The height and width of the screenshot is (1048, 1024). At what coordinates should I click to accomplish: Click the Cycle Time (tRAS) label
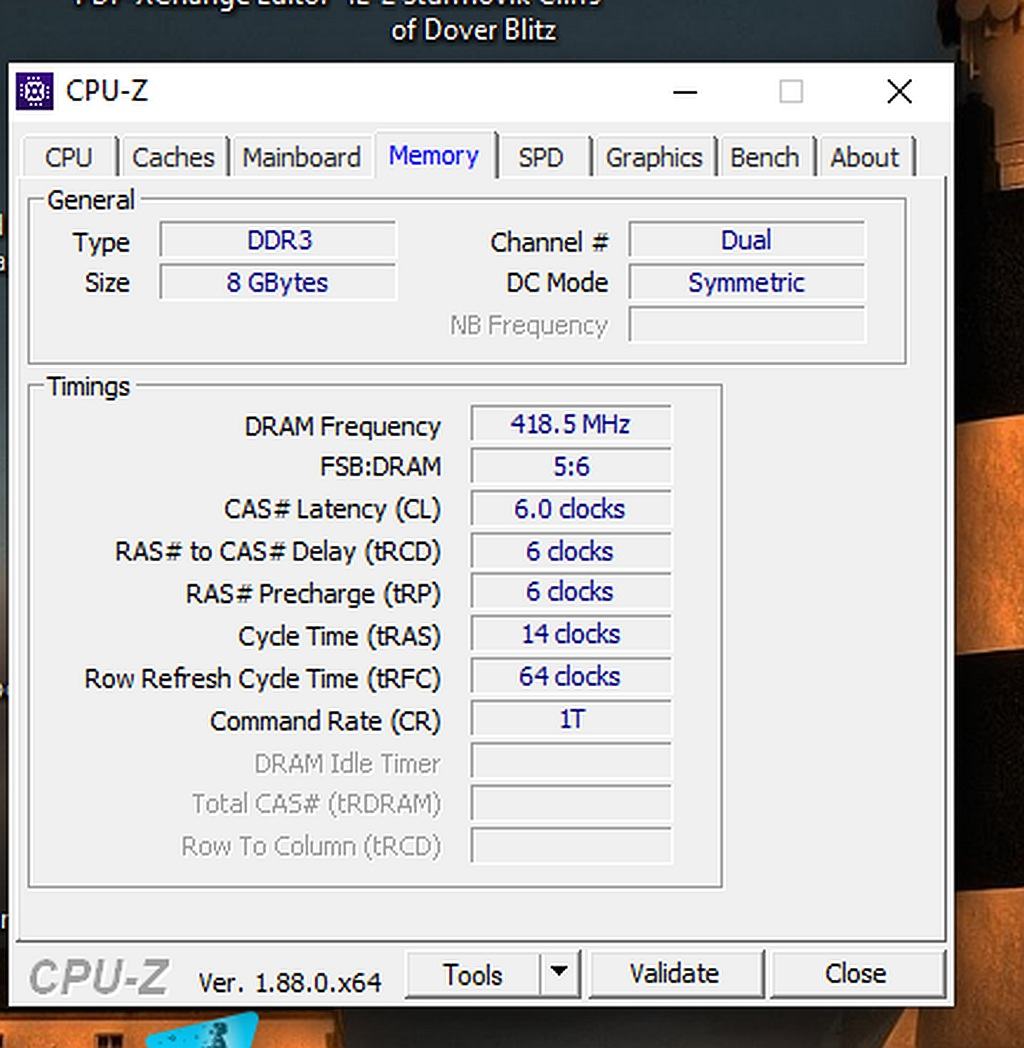[340, 636]
